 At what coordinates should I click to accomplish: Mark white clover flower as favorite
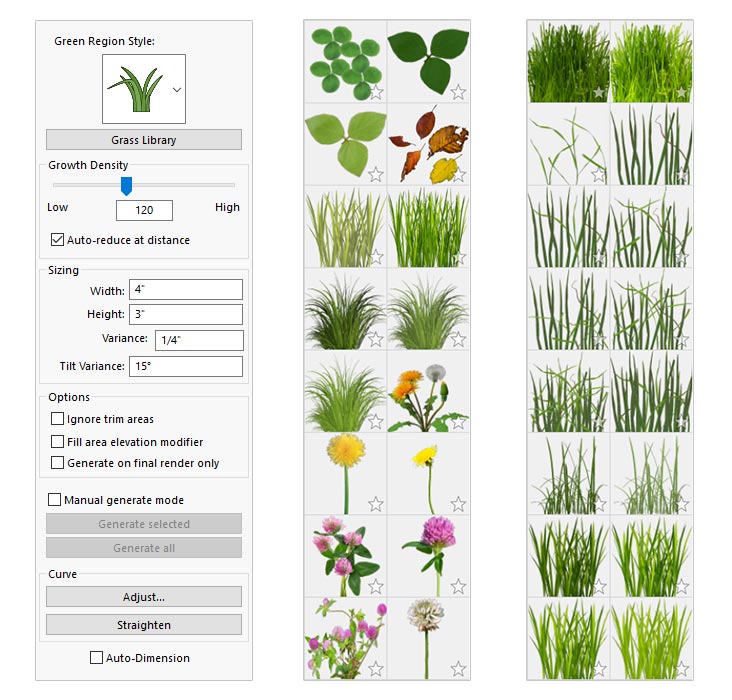(x=458, y=667)
